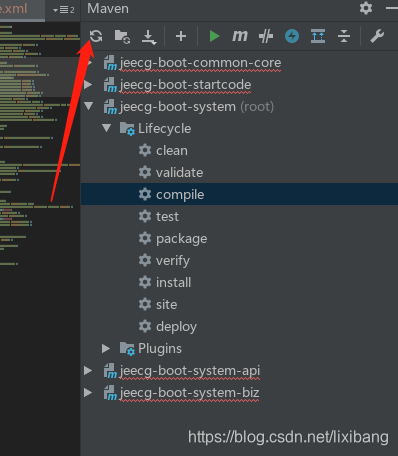Reload all Maven projects
The height and width of the screenshot is (456, 398).
[96, 36]
